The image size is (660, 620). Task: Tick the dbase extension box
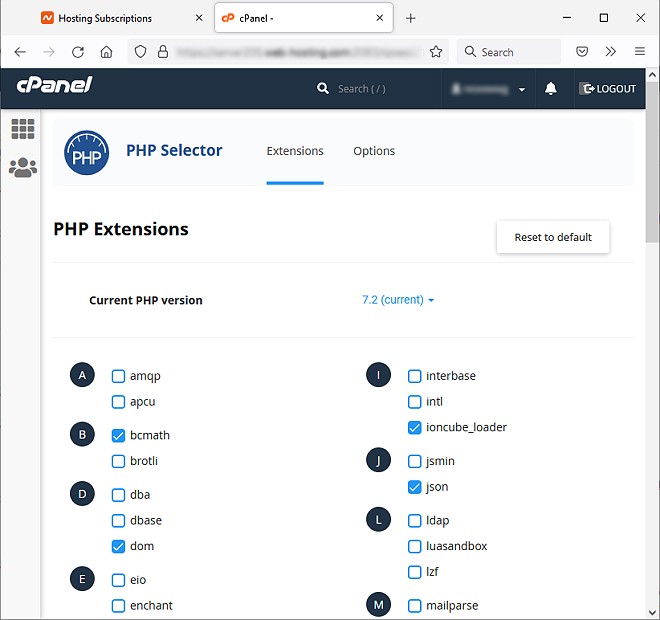click(118, 521)
